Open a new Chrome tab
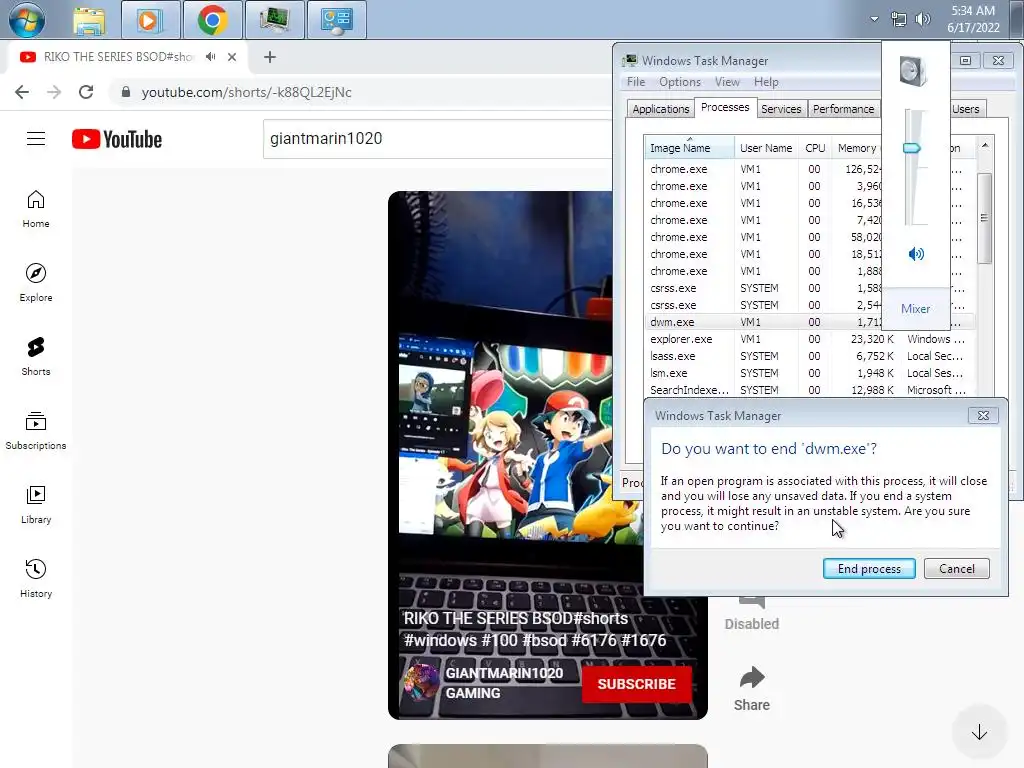Image resolution: width=1024 pixels, height=768 pixels. [x=270, y=57]
